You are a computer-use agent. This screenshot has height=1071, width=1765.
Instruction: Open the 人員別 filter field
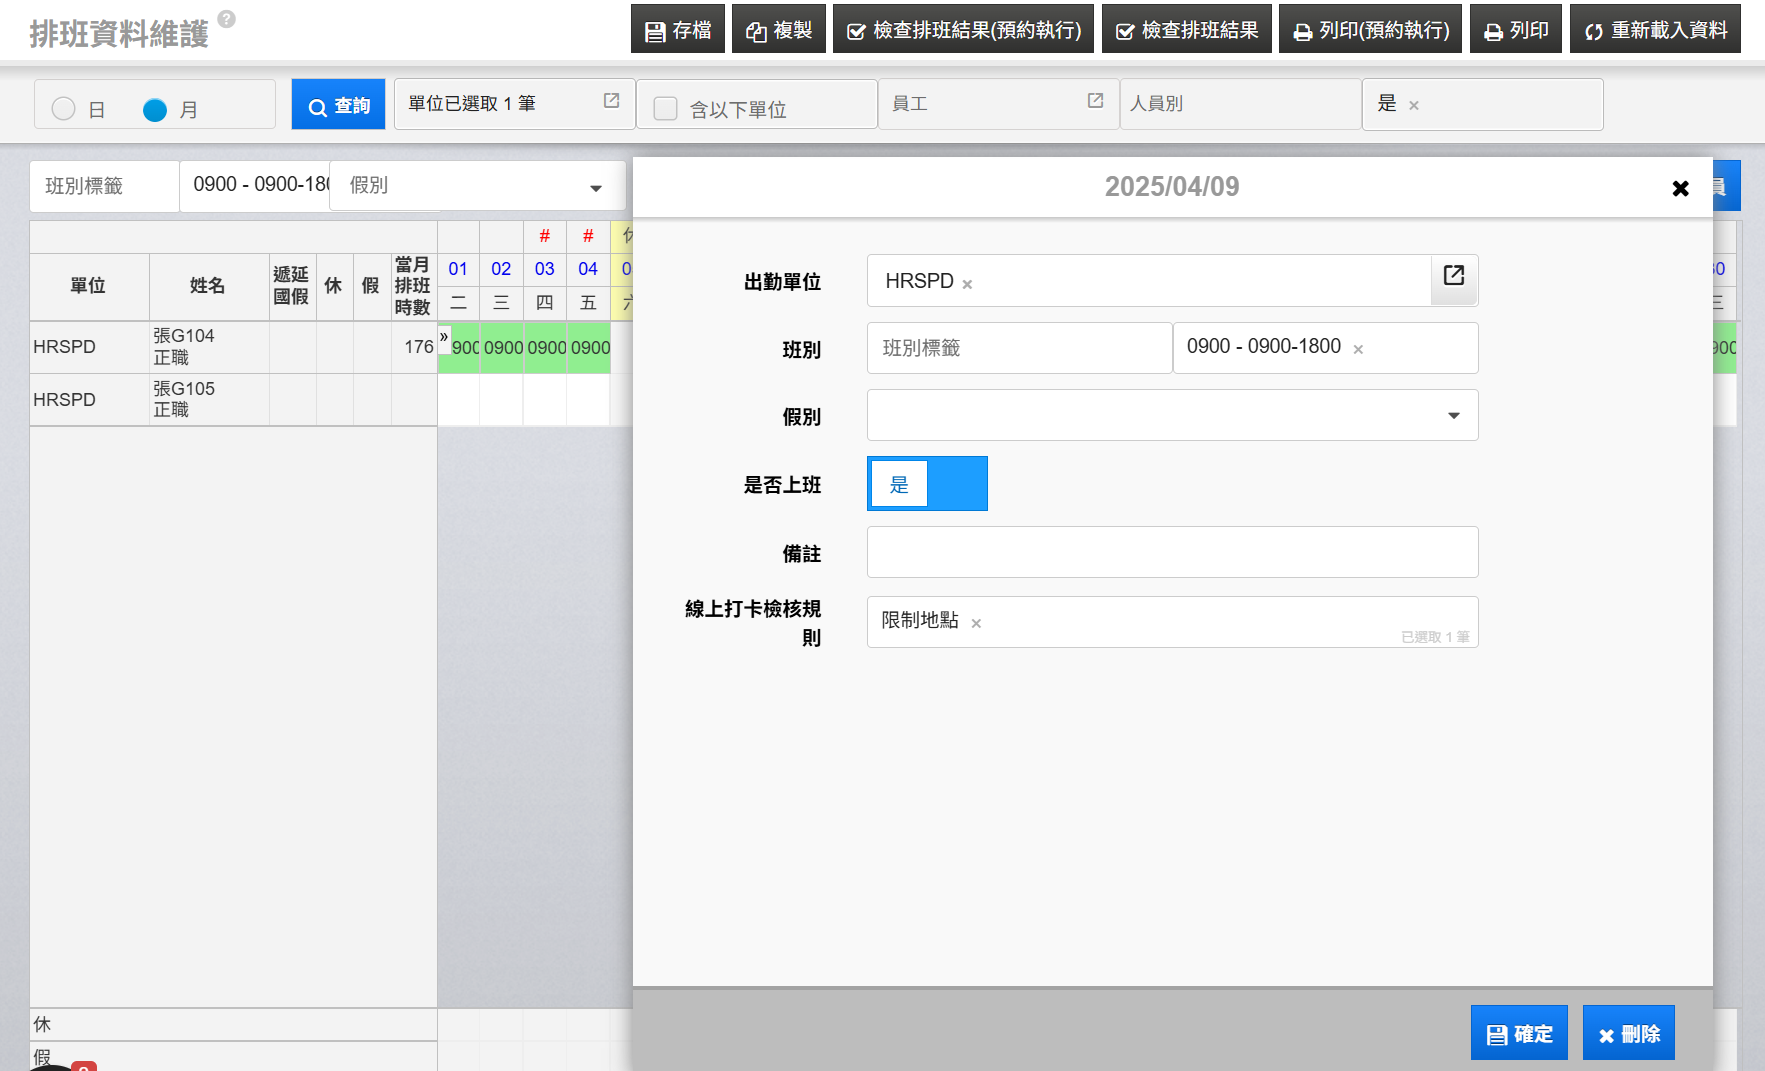pos(1239,104)
